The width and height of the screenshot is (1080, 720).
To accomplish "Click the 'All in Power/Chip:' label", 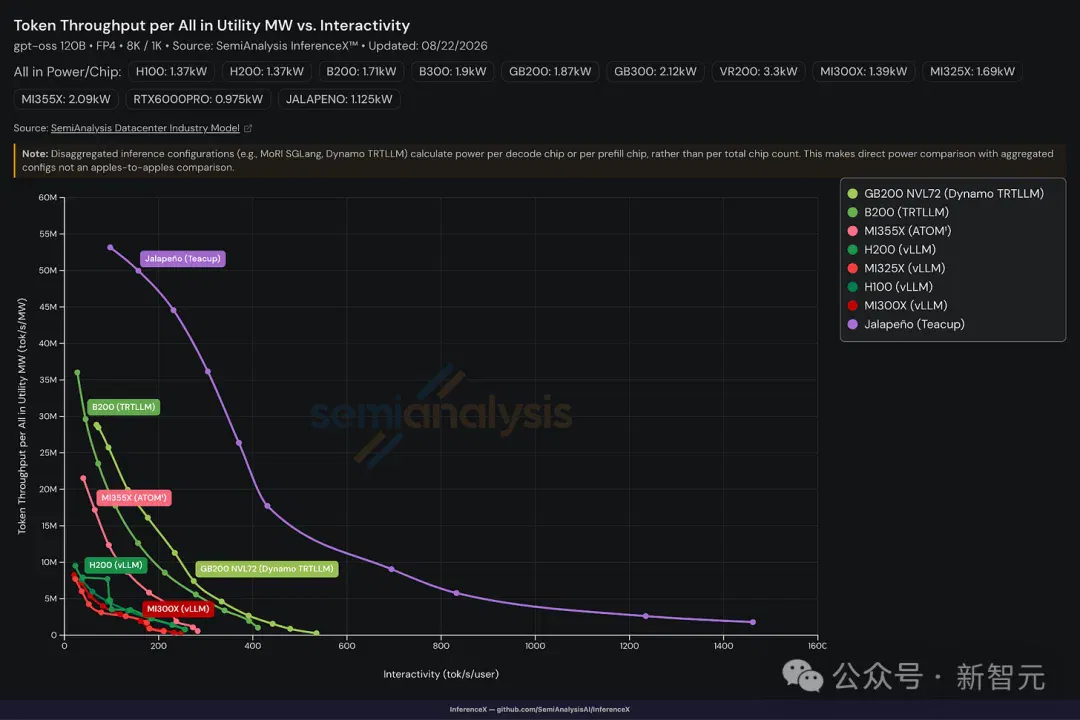I will point(68,72).
